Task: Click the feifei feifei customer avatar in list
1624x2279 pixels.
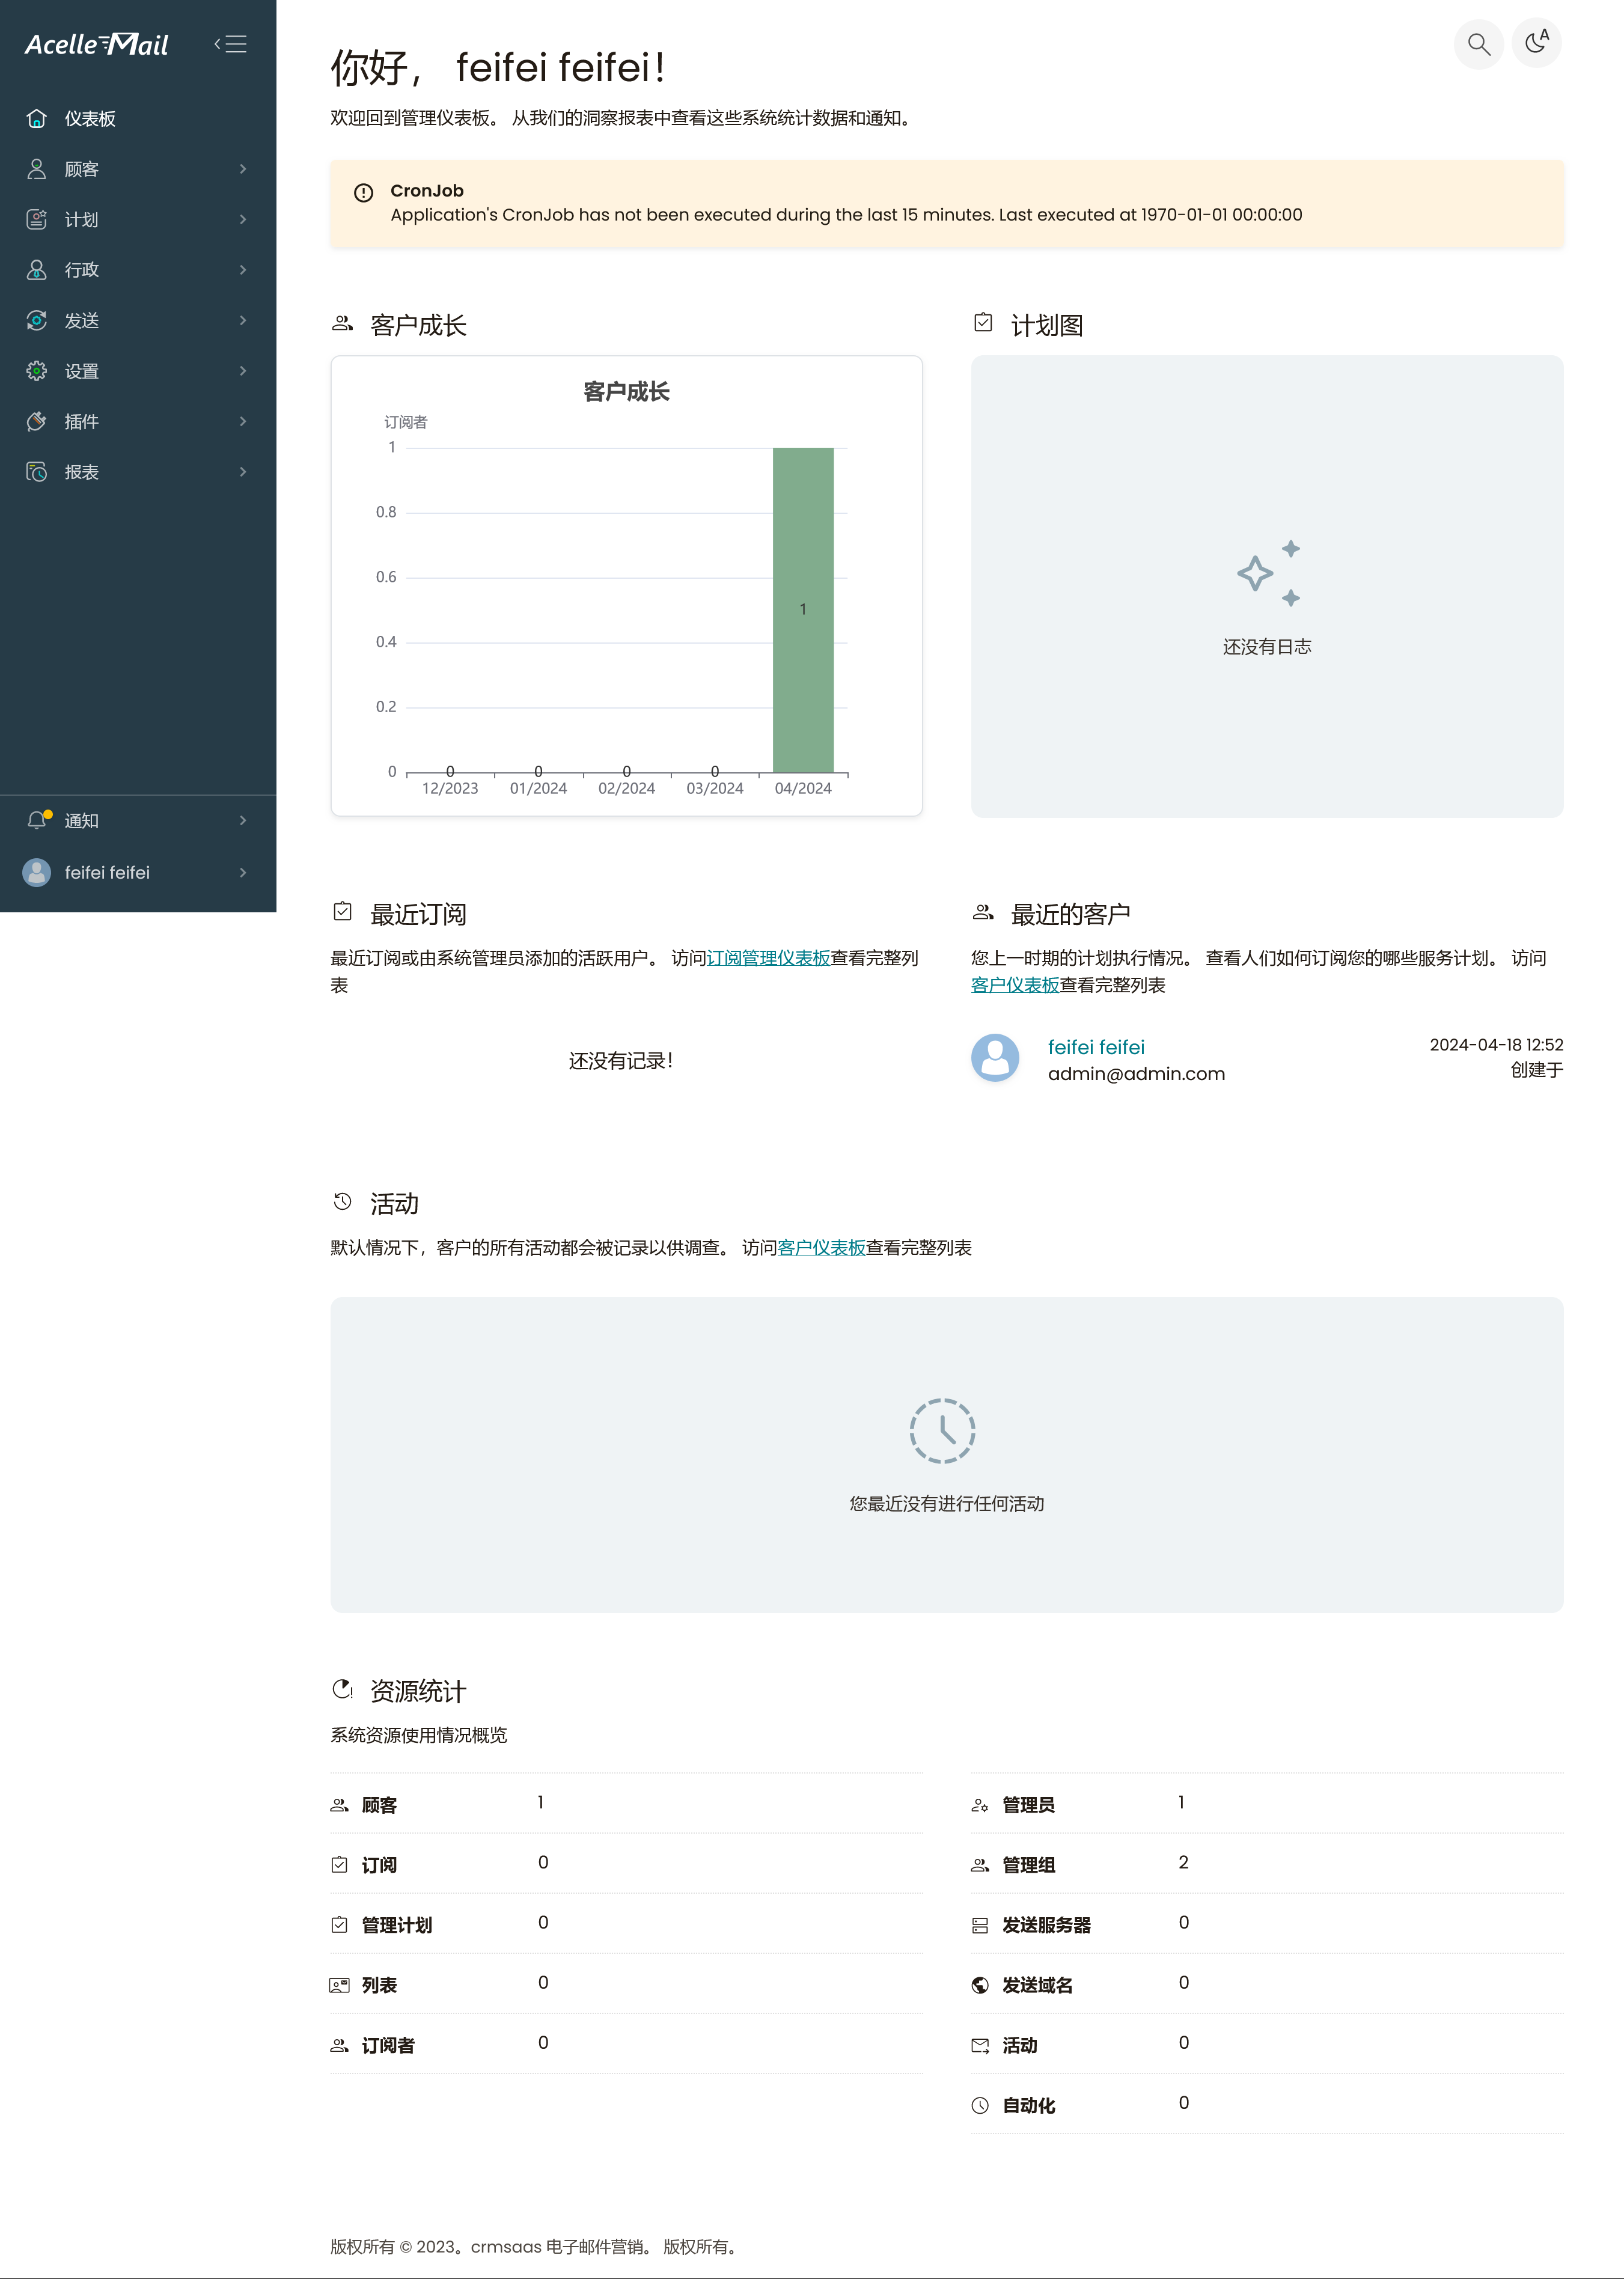Action: (995, 1058)
